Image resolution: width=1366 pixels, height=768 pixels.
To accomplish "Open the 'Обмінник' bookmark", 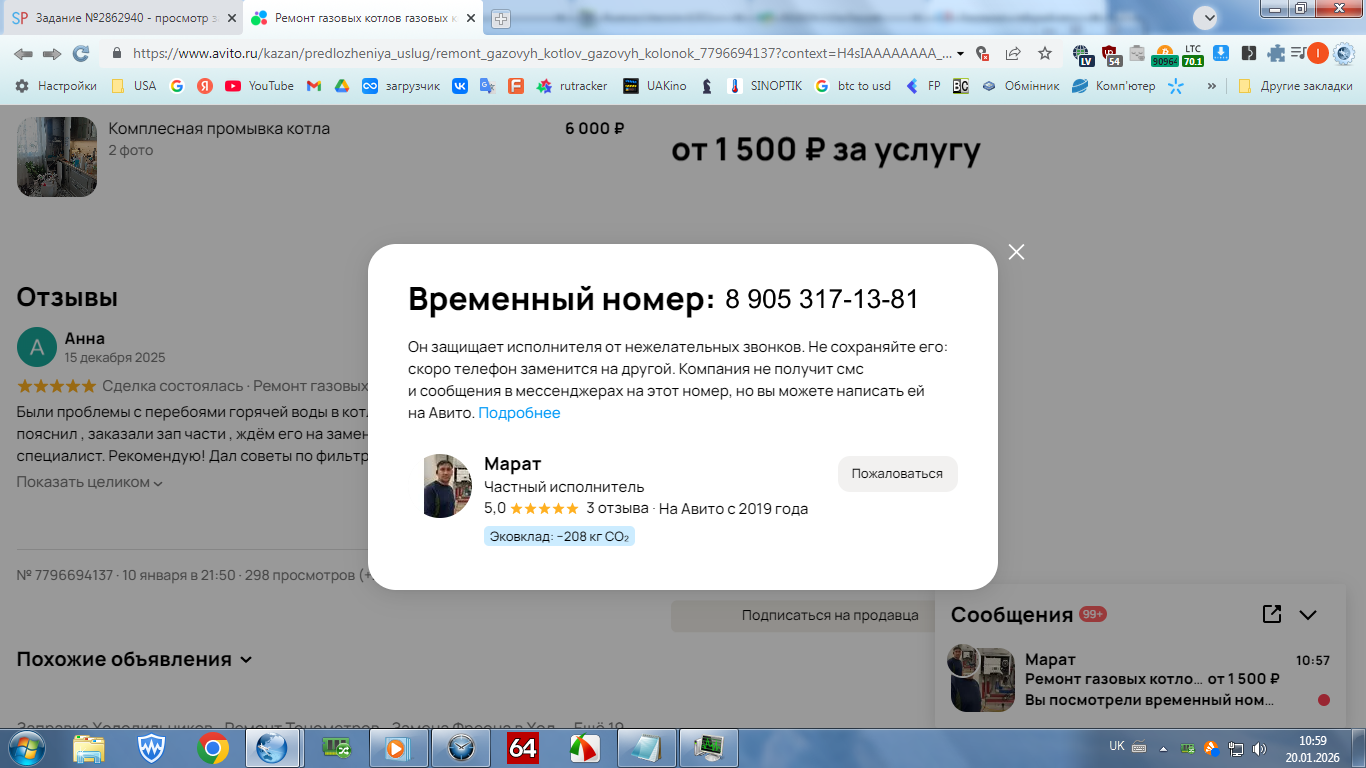I will click(1020, 86).
